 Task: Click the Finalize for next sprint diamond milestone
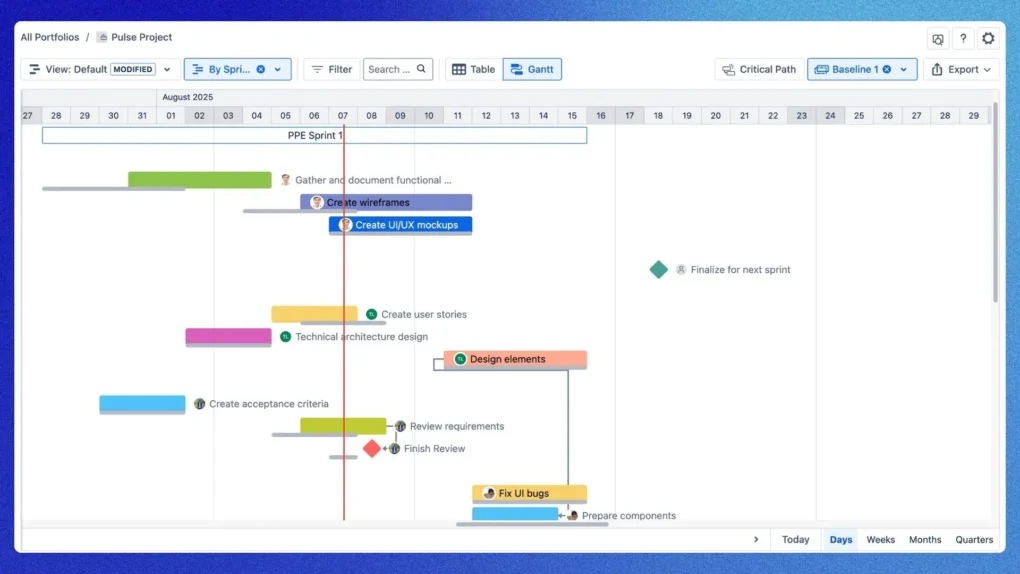(x=658, y=269)
